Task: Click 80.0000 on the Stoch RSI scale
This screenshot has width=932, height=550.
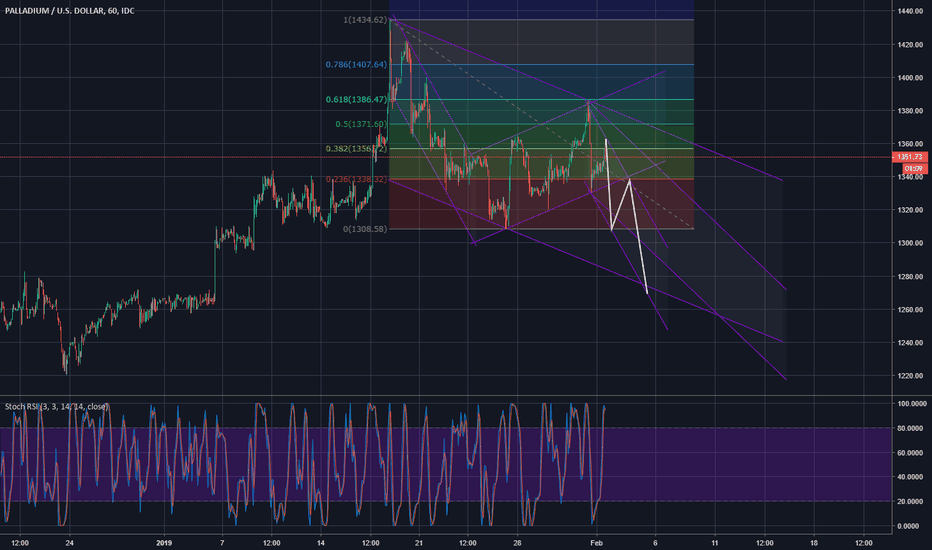Action: 911,428
